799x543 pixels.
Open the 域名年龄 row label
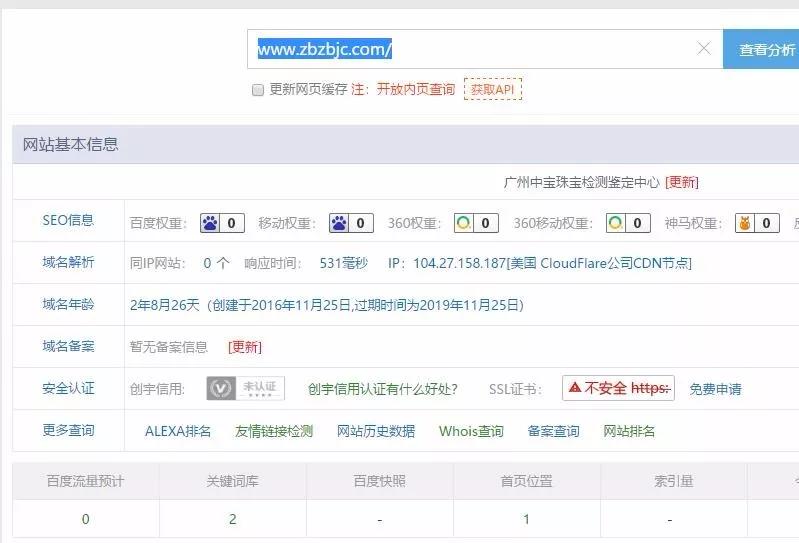point(68,305)
